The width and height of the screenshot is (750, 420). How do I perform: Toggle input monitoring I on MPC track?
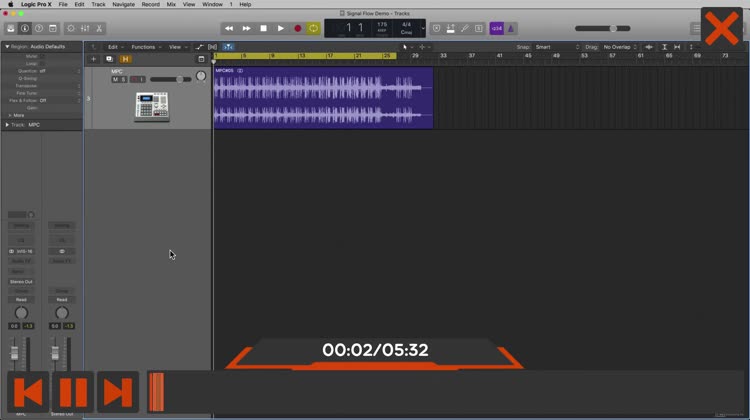142,79
